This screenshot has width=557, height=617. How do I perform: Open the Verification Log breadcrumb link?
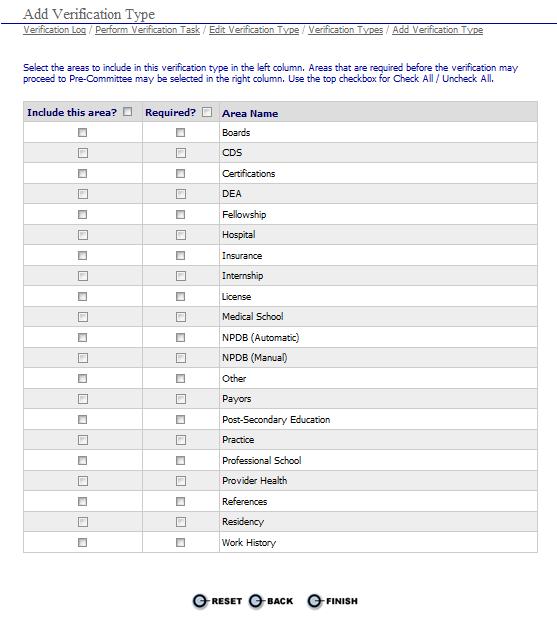click(54, 30)
